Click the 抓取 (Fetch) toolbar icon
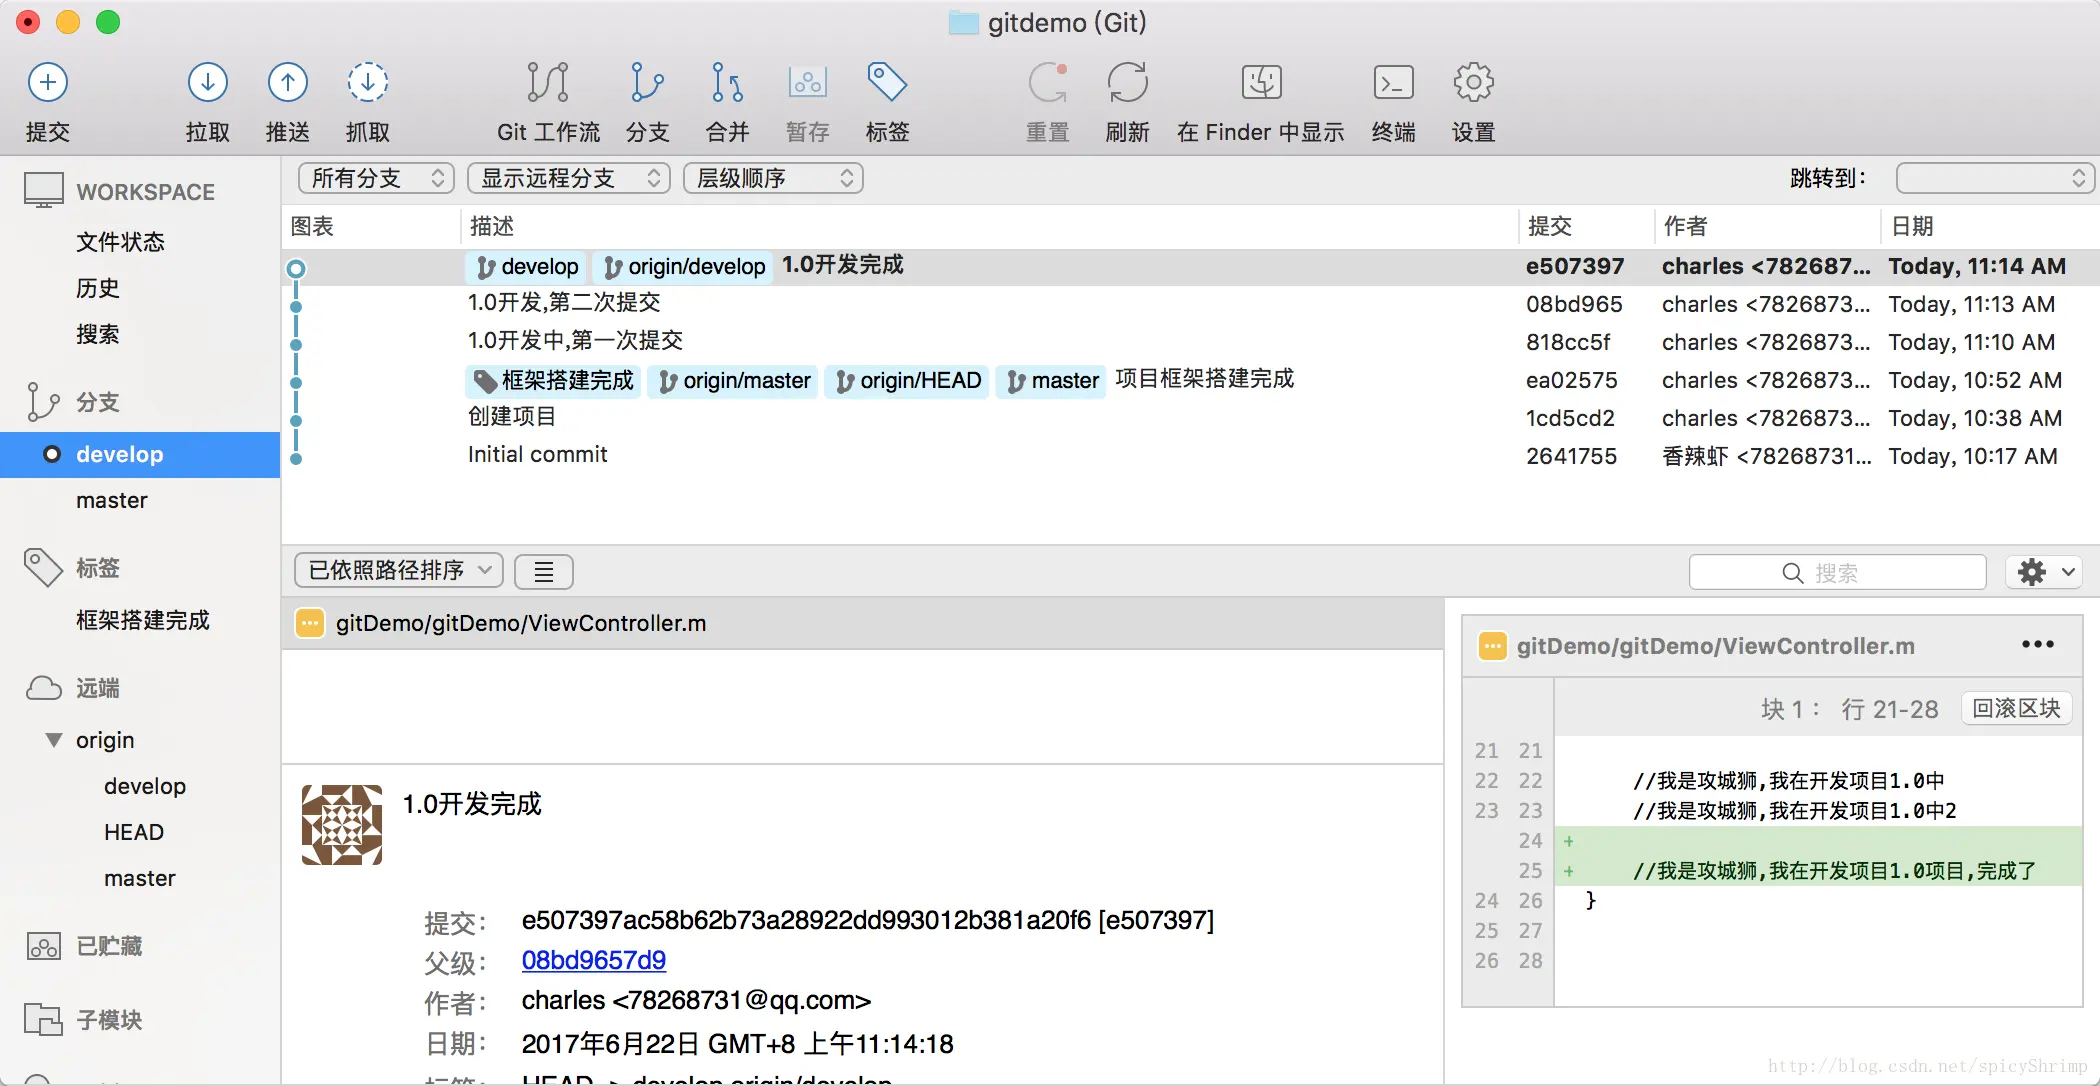The image size is (2100, 1086). point(367,83)
